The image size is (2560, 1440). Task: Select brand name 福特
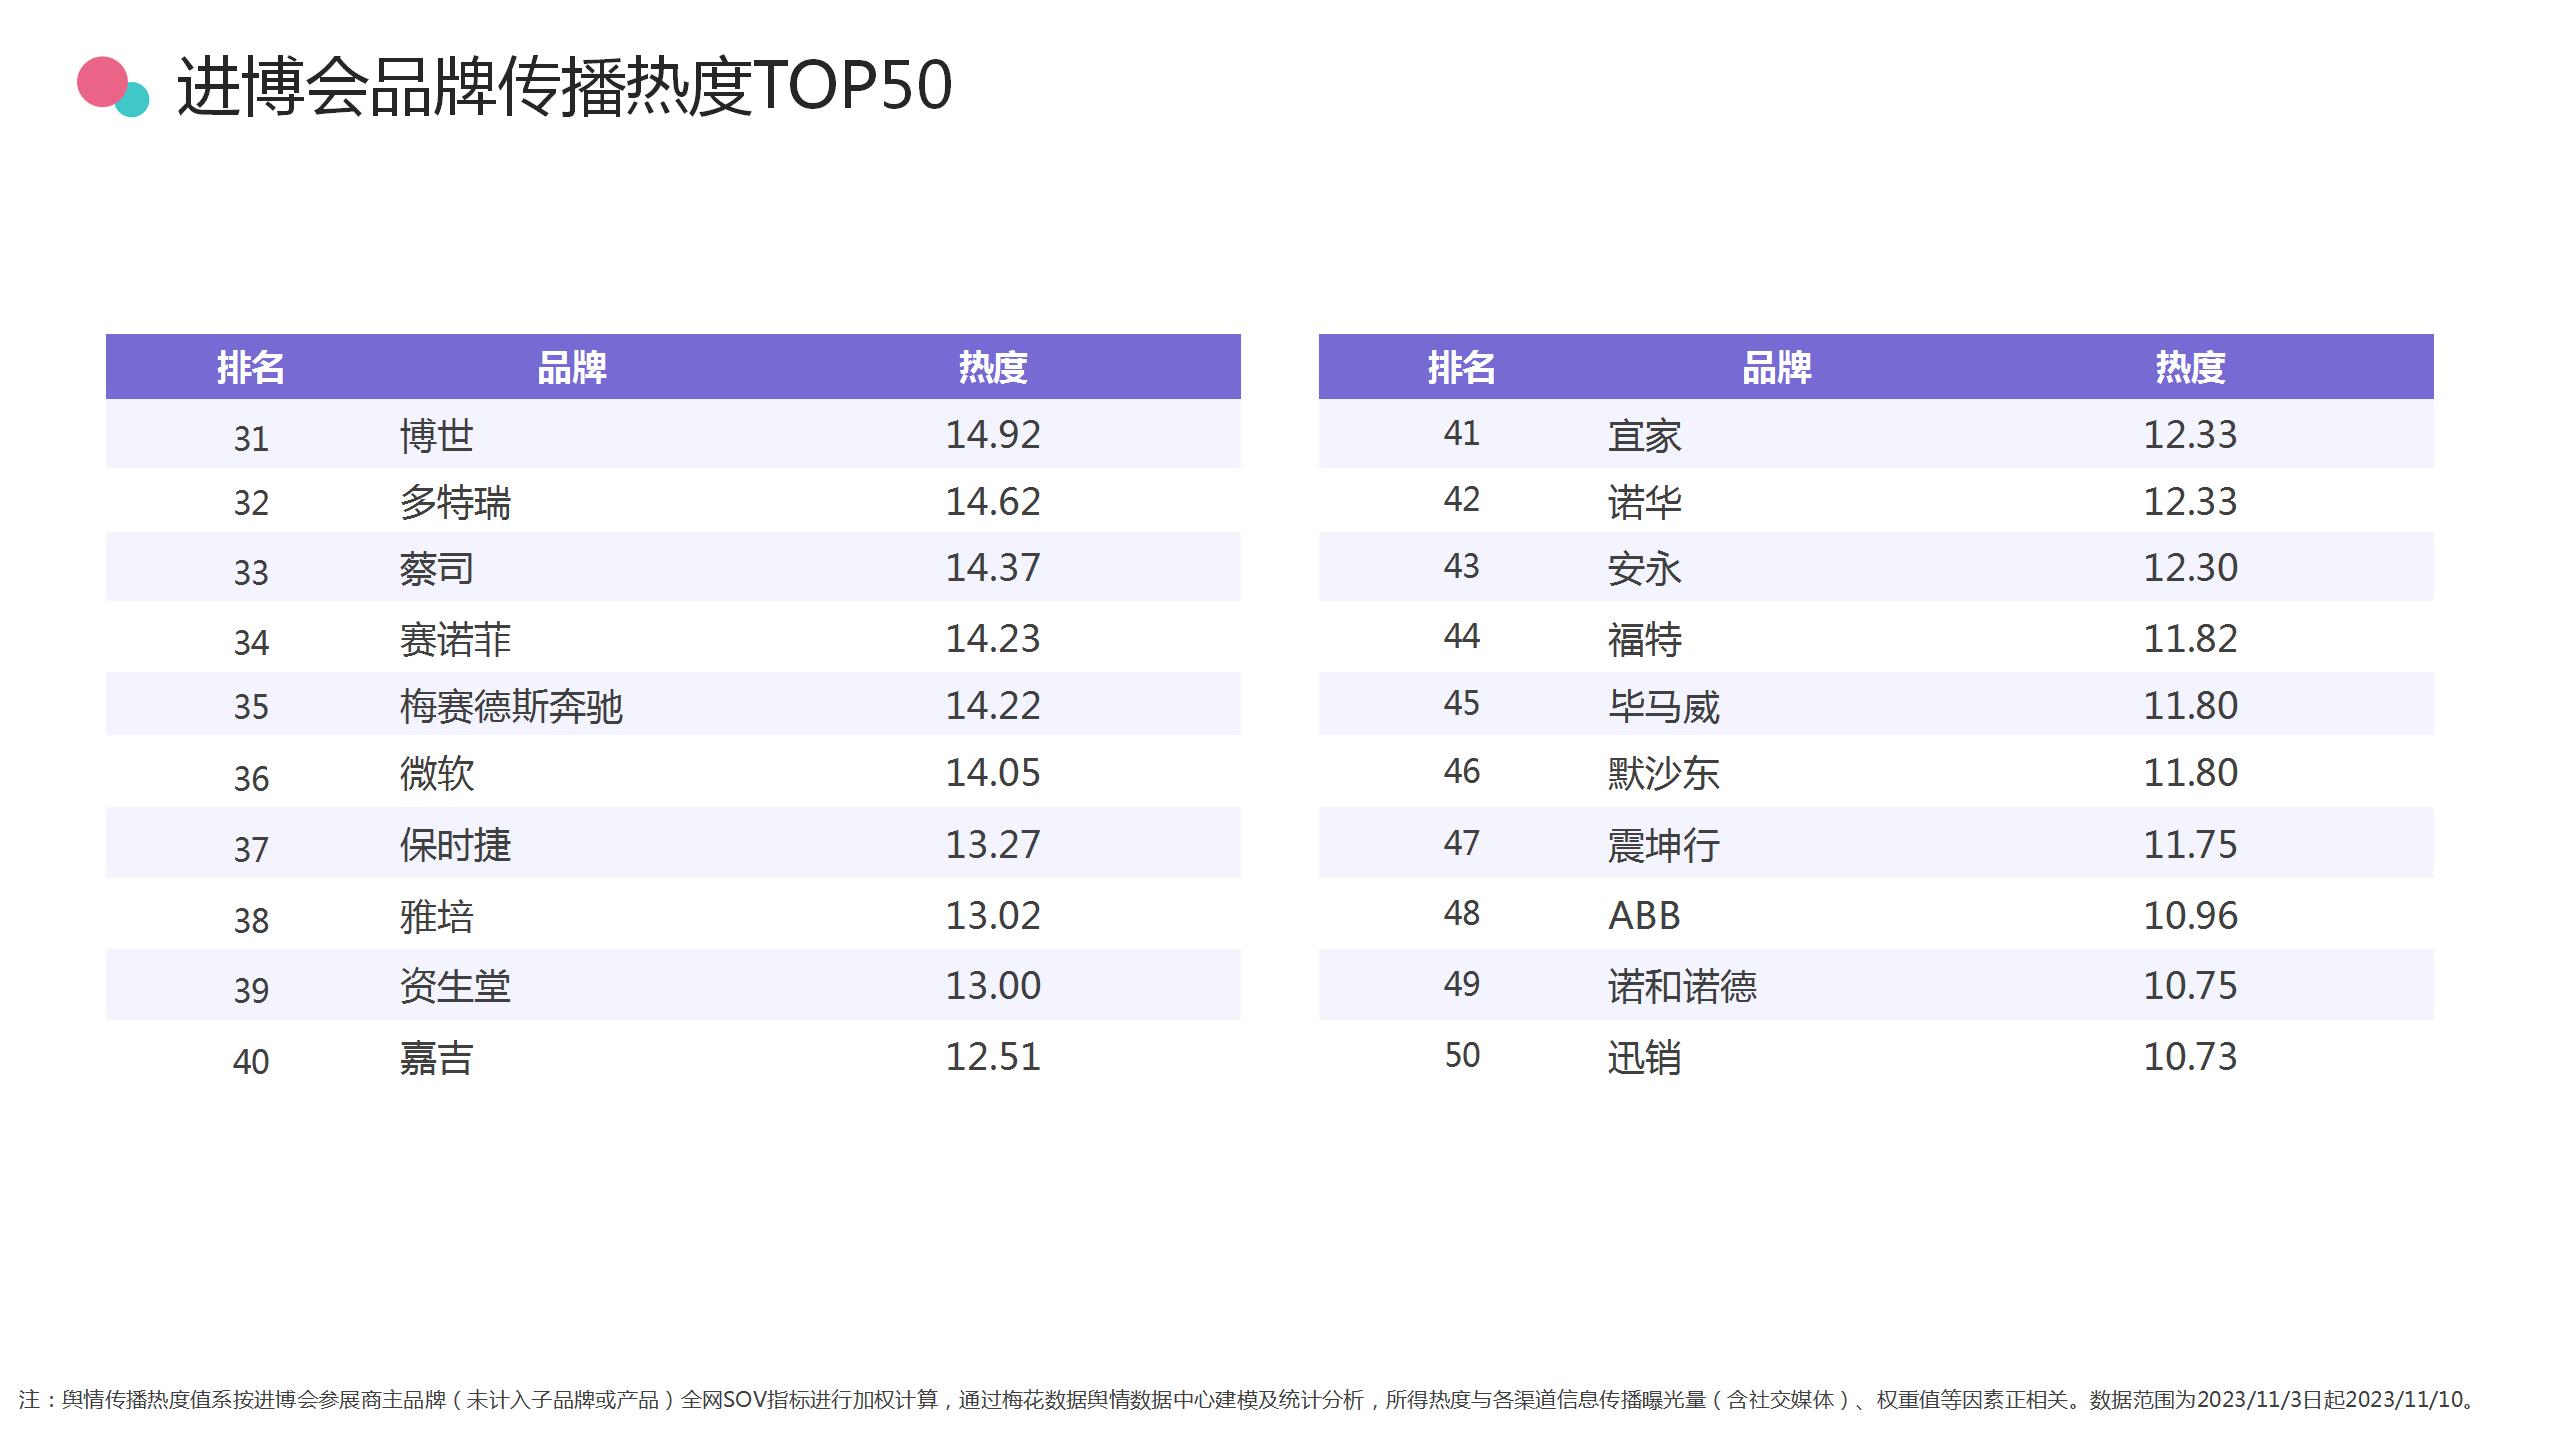(x=1644, y=640)
